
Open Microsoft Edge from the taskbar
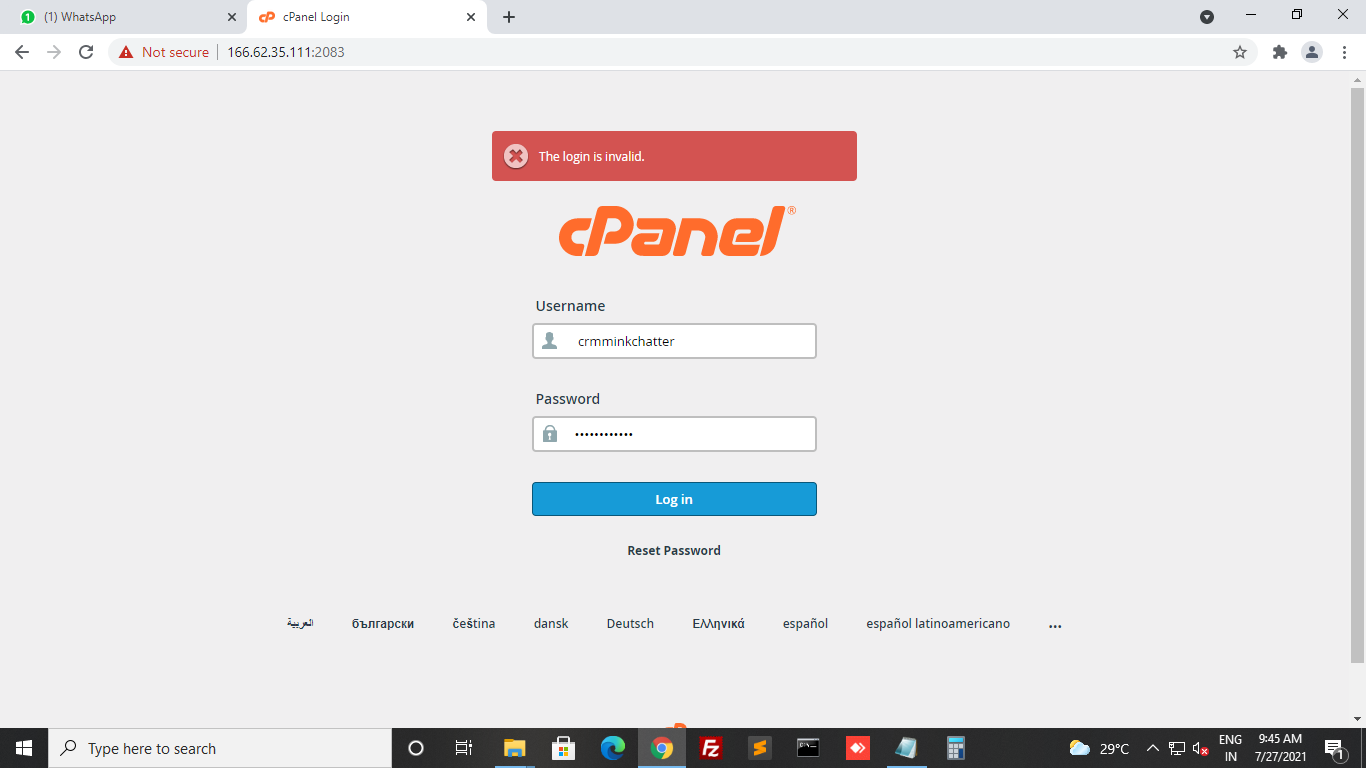(x=612, y=748)
